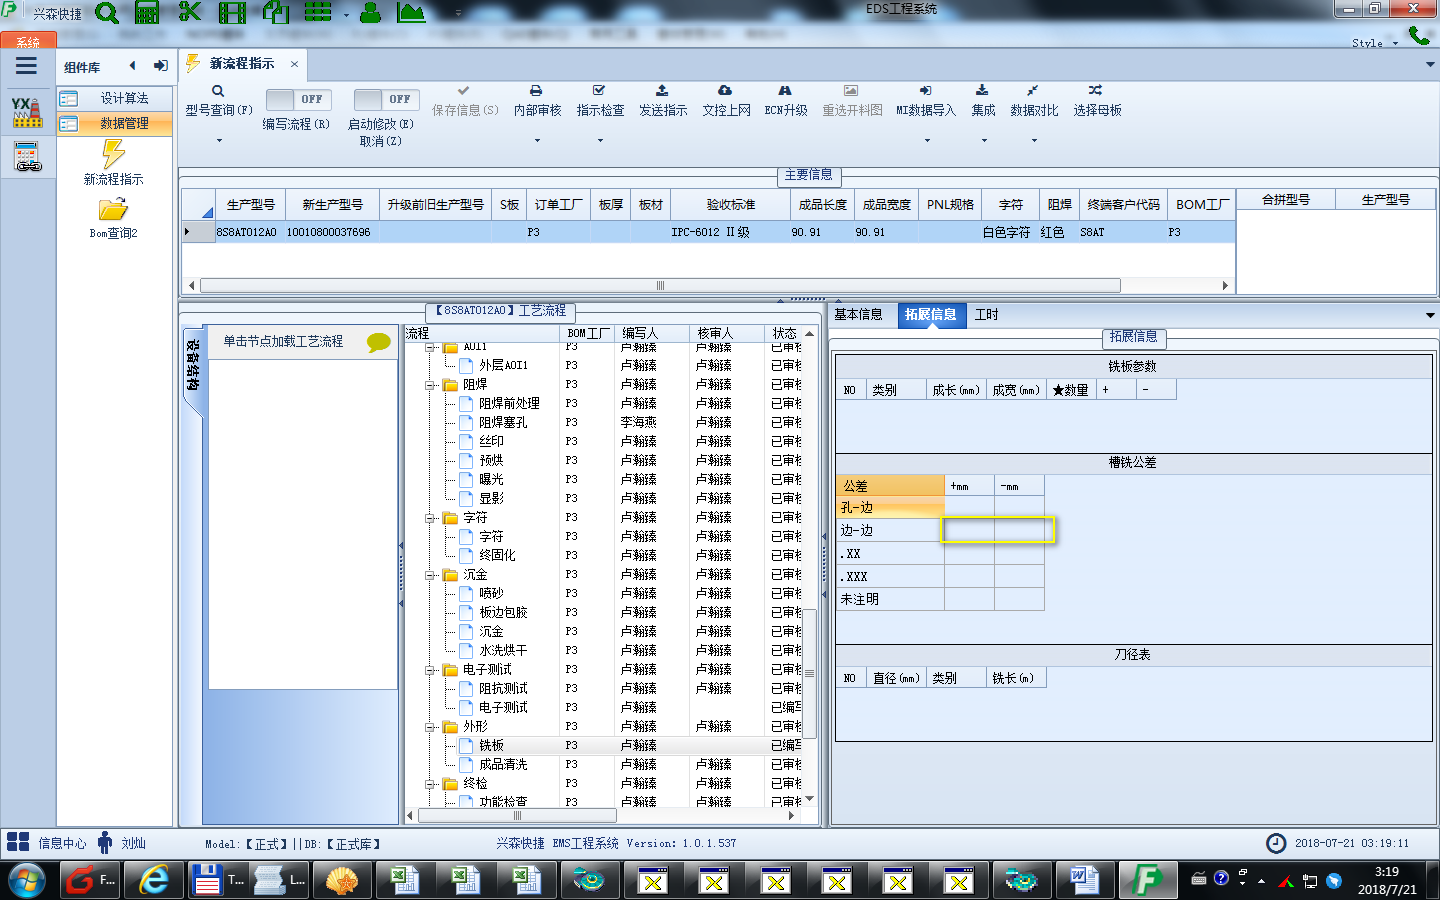This screenshot has width=1440, height=900.
Task: Click 文控上网 cloud upload tool
Action: point(726,101)
